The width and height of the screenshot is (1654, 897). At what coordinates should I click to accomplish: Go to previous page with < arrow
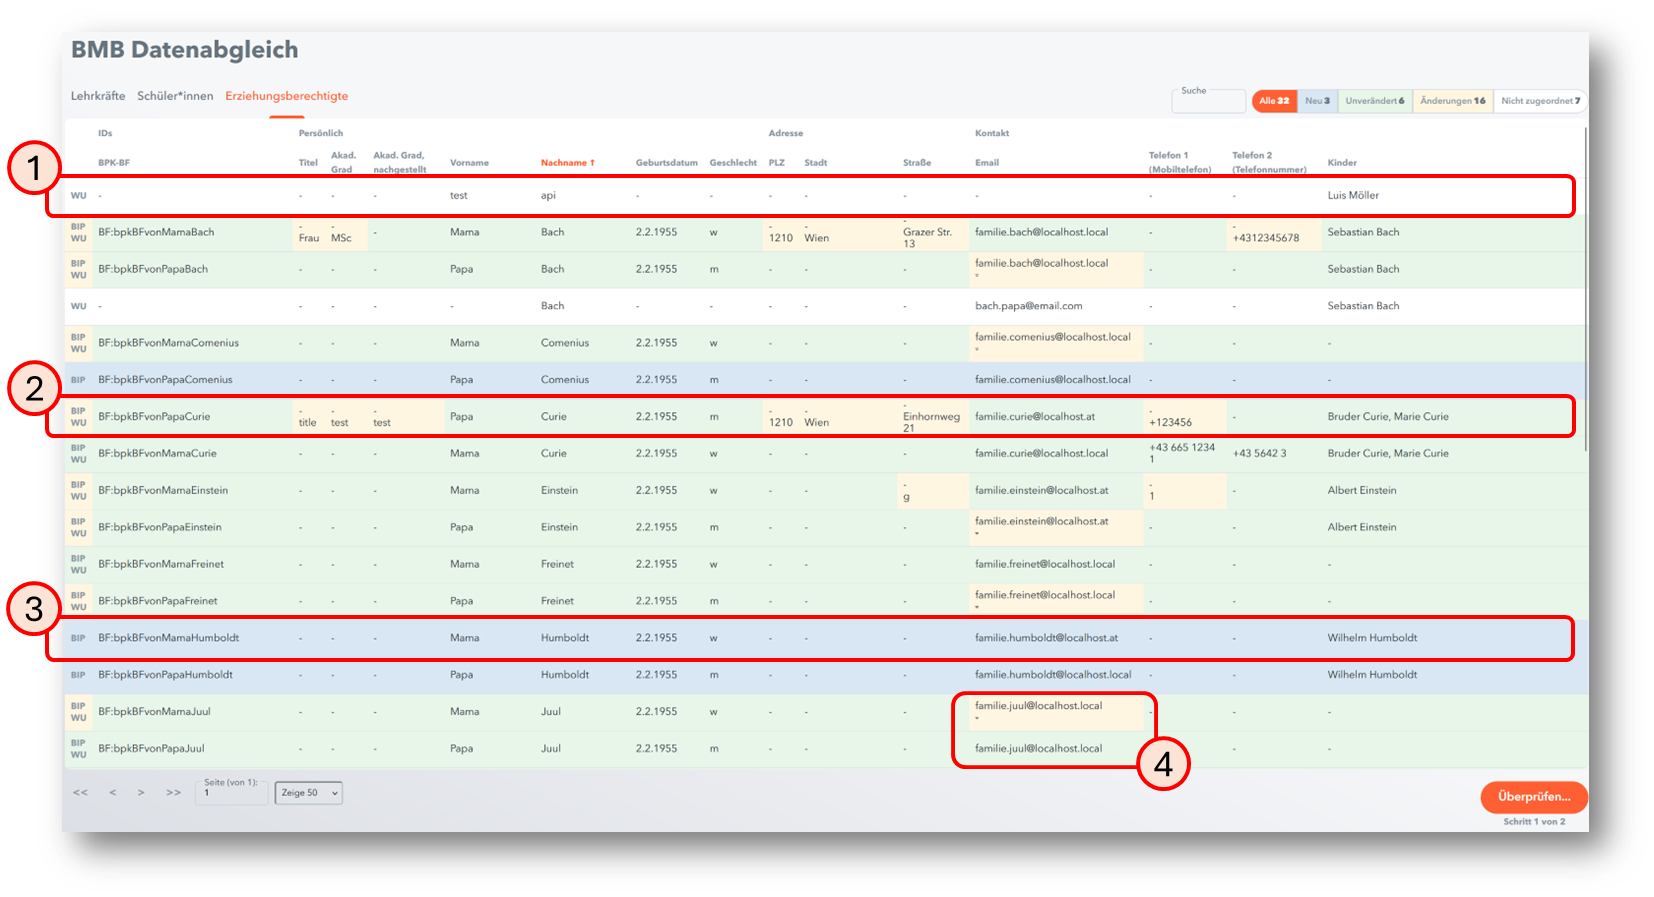[x=113, y=793]
